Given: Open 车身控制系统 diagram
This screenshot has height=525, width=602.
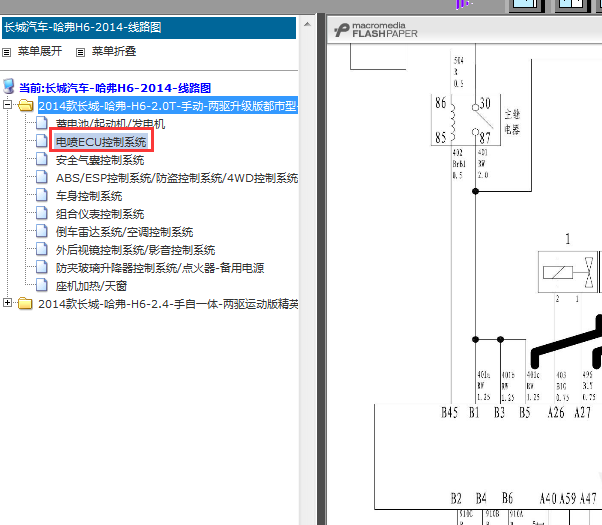Looking at the screenshot, I should tap(89, 196).
